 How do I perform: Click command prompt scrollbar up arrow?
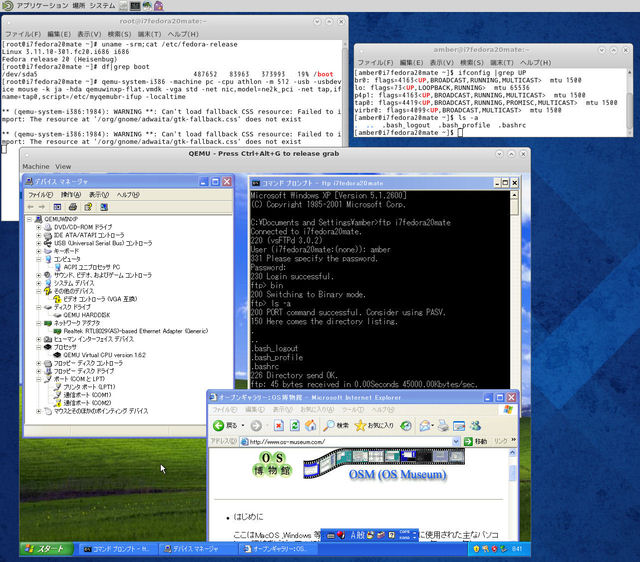tap(514, 195)
